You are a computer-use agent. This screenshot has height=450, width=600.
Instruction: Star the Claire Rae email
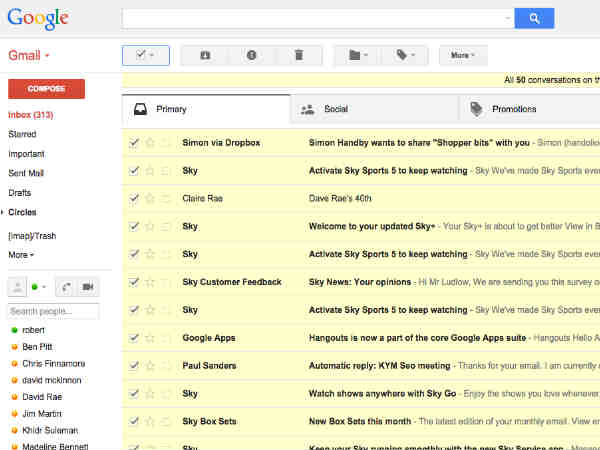[150, 198]
